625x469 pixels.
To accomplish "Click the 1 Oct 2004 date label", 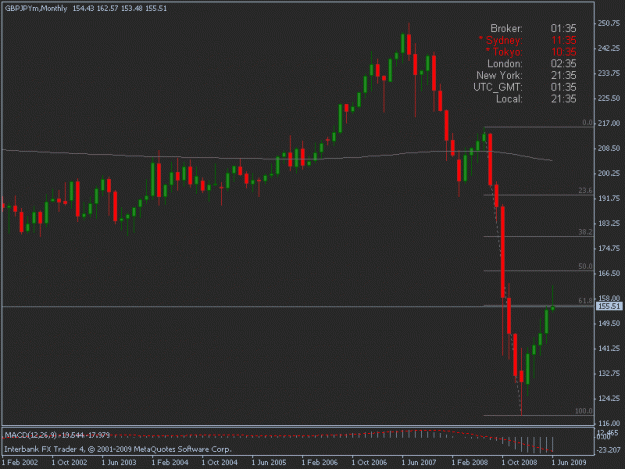I will [220, 462].
